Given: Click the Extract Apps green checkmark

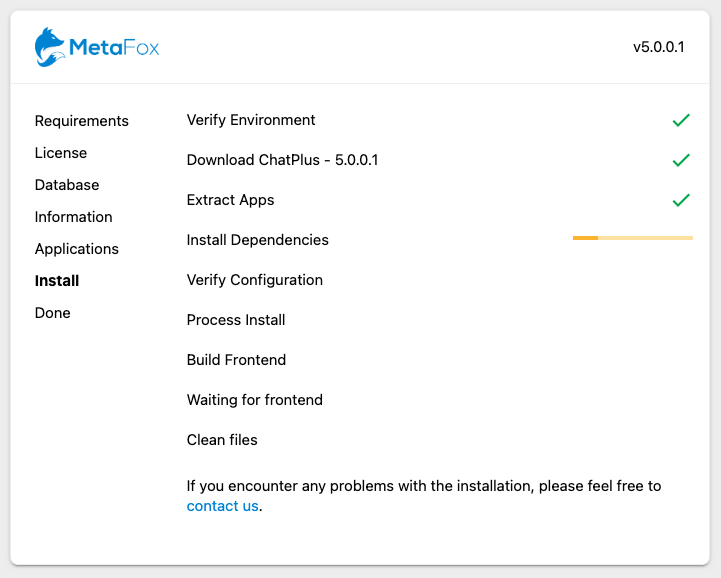Looking at the screenshot, I should click(x=681, y=200).
